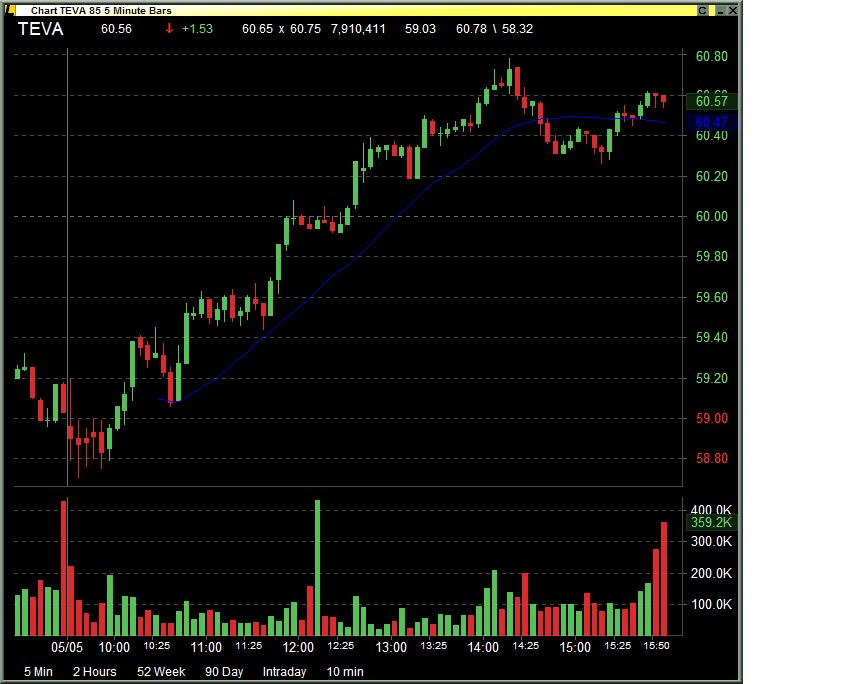
Task: Click the tall green volume spike after 12:00
Action: click(317, 568)
